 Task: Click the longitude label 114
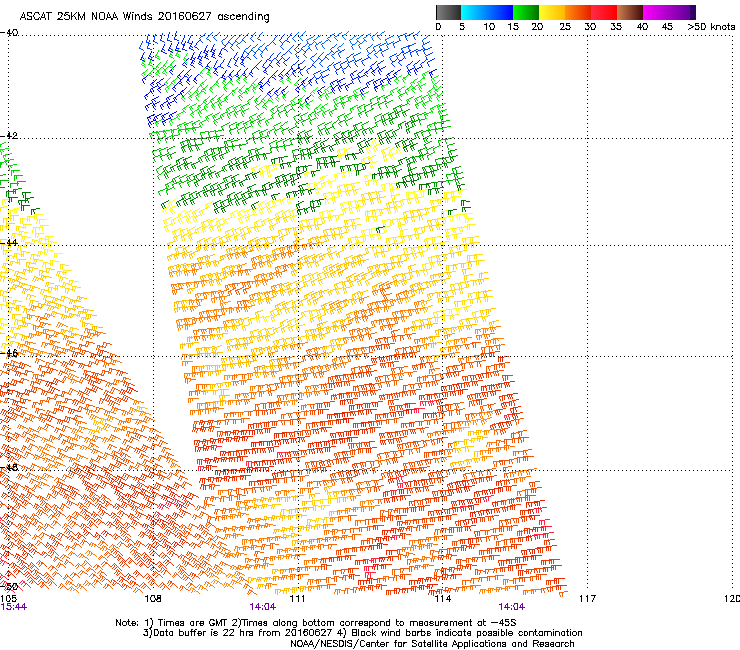[442, 599]
